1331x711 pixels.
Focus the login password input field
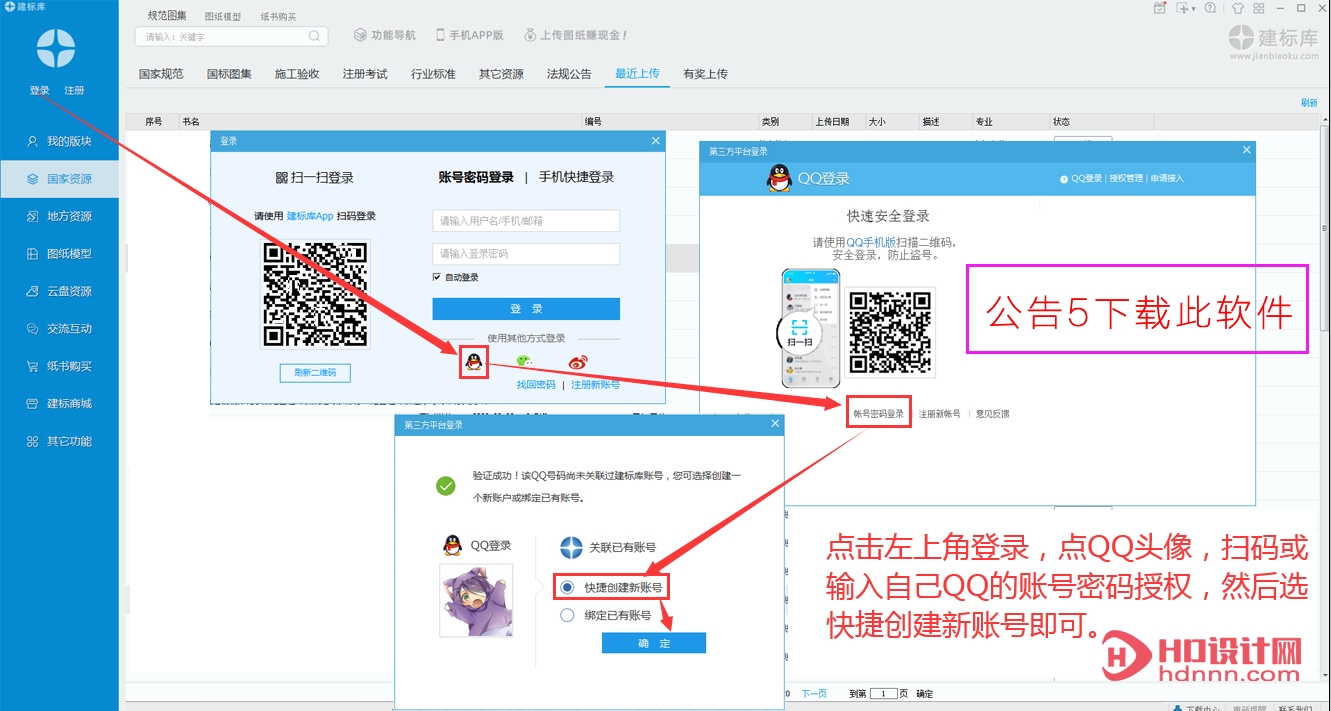[526, 254]
